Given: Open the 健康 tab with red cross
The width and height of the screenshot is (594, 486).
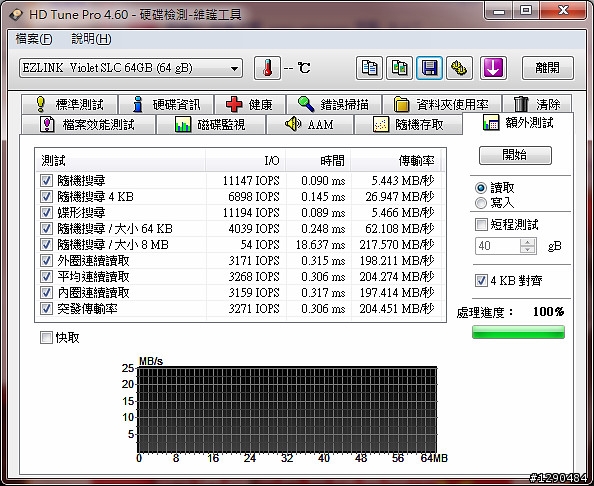Looking at the screenshot, I should pyautogui.click(x=250, y=104).
